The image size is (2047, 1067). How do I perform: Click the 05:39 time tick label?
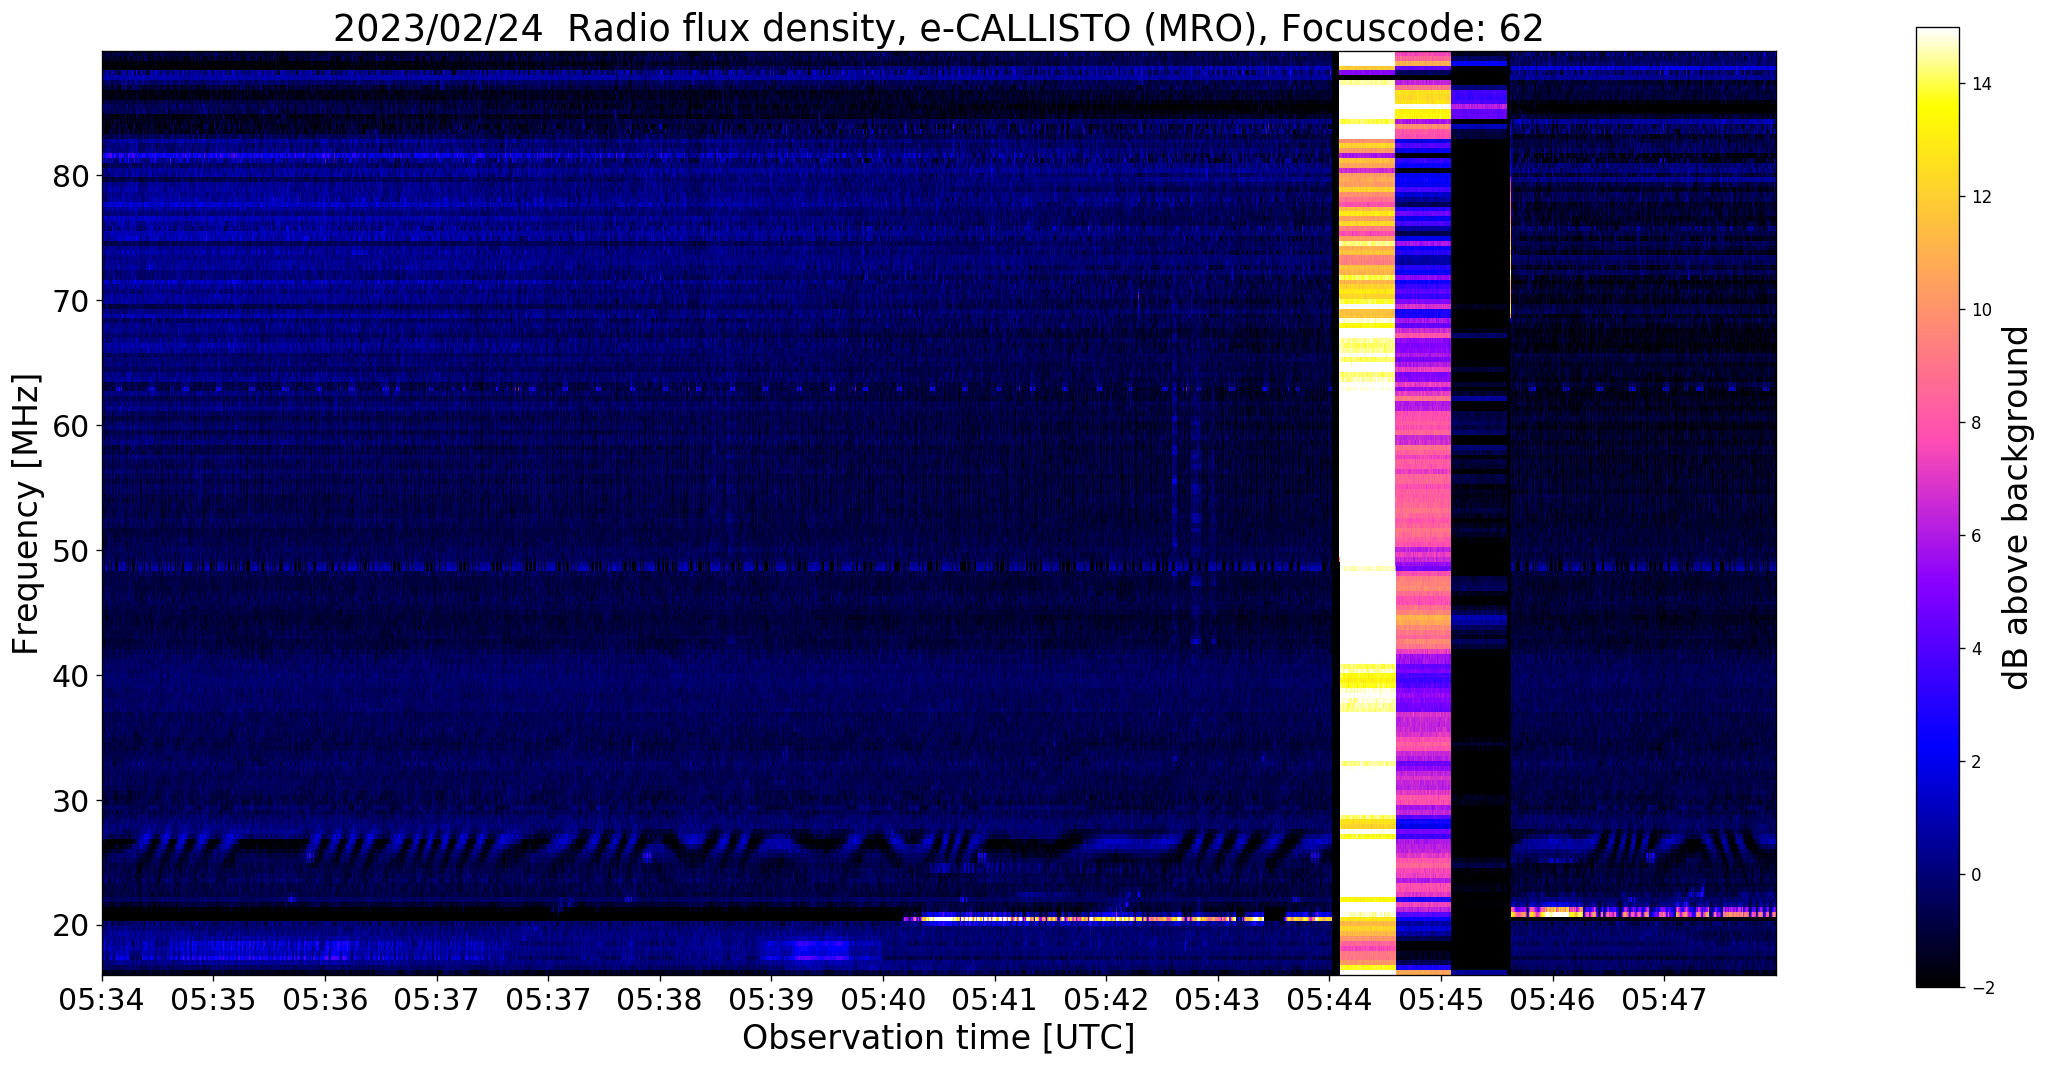coord(771,998)
